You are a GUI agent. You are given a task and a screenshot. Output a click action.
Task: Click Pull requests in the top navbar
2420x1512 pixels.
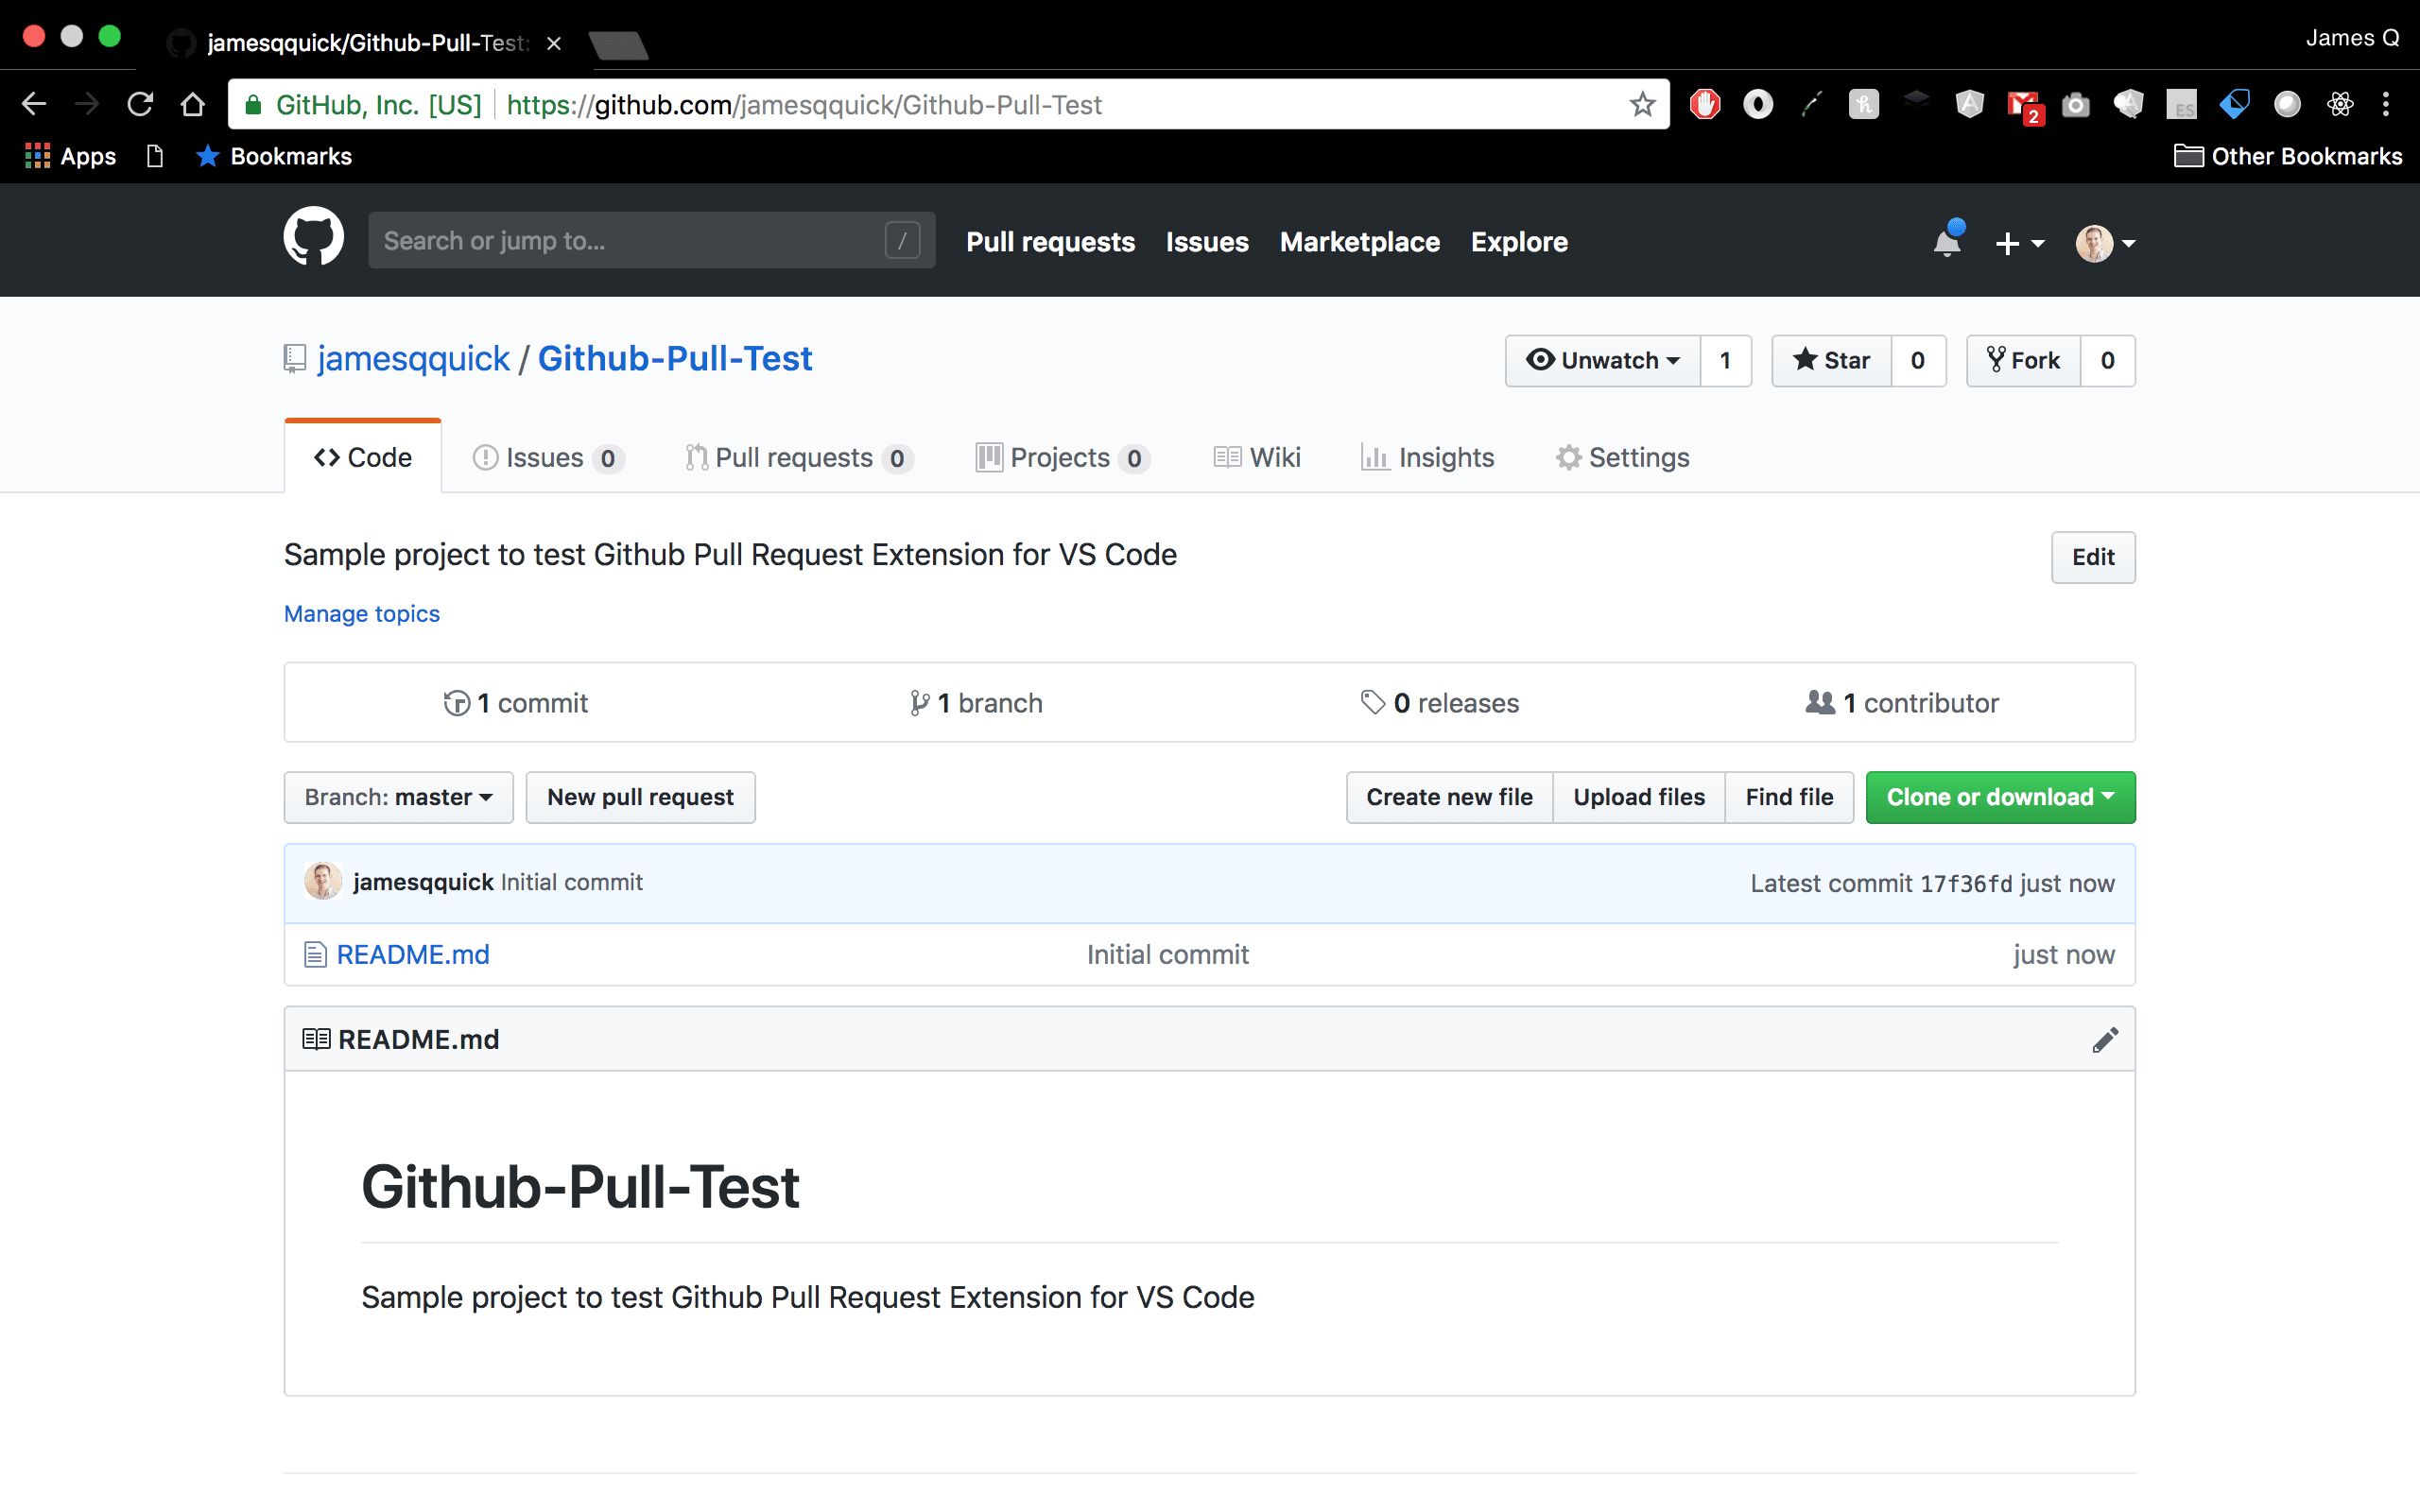pyautogui.click(x=1050, y=242)
